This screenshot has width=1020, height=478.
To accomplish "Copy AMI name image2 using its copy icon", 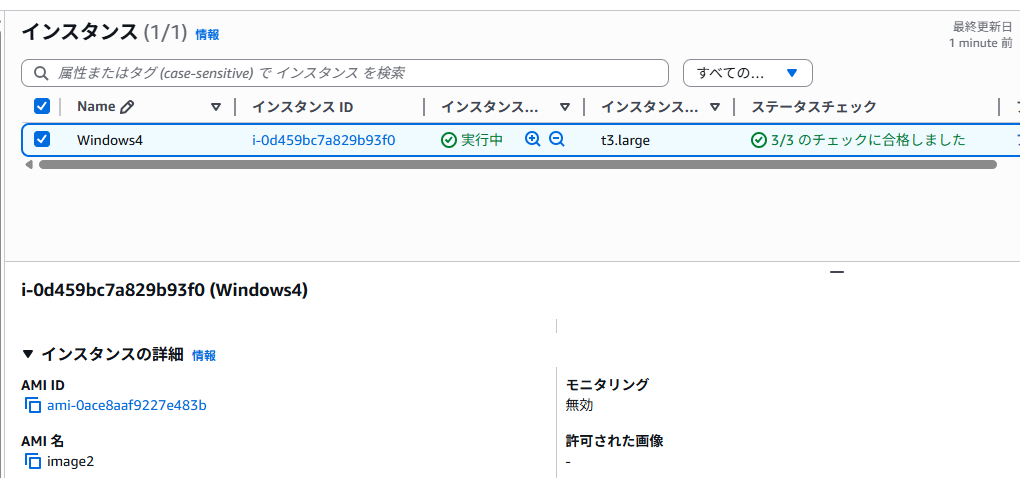I will (x=33, y=462).
